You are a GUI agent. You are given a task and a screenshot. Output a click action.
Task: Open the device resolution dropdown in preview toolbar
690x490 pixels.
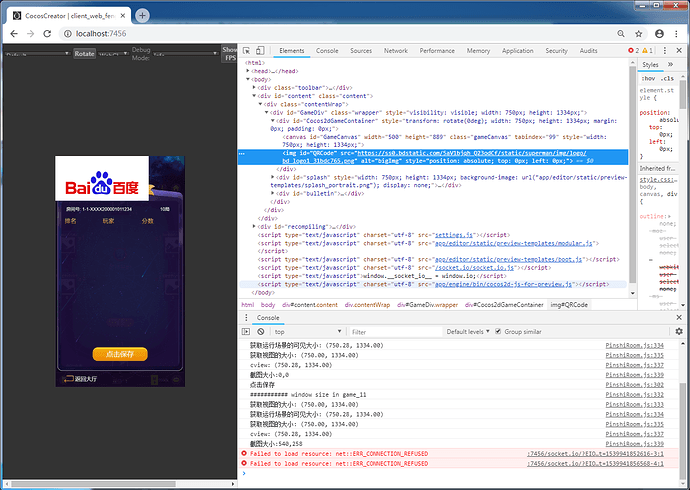37,54
